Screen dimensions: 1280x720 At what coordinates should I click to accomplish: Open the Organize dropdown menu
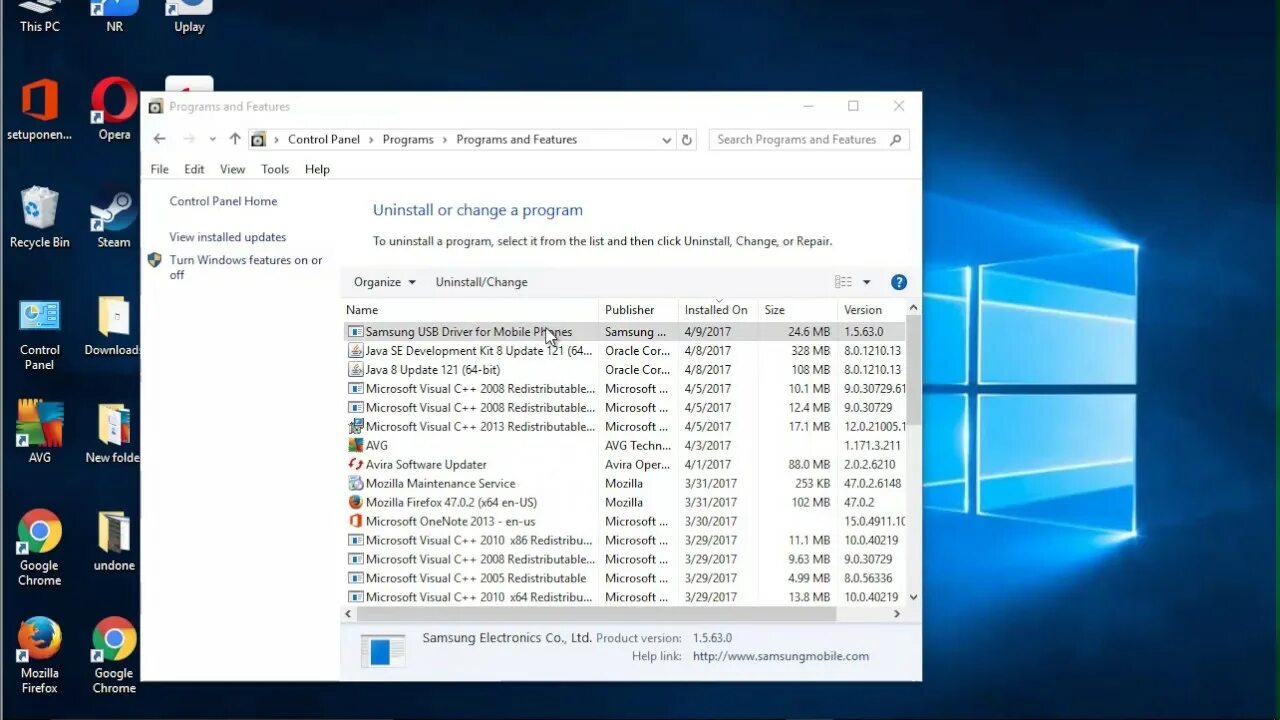pyautogui.click(x=384, y=282)
